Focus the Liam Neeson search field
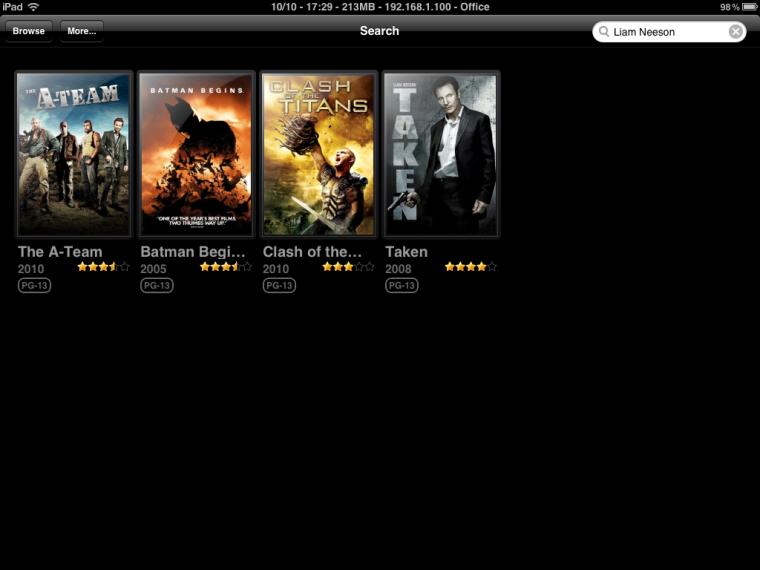This screenshot has width=760, height=570. [x=669, y=32]
